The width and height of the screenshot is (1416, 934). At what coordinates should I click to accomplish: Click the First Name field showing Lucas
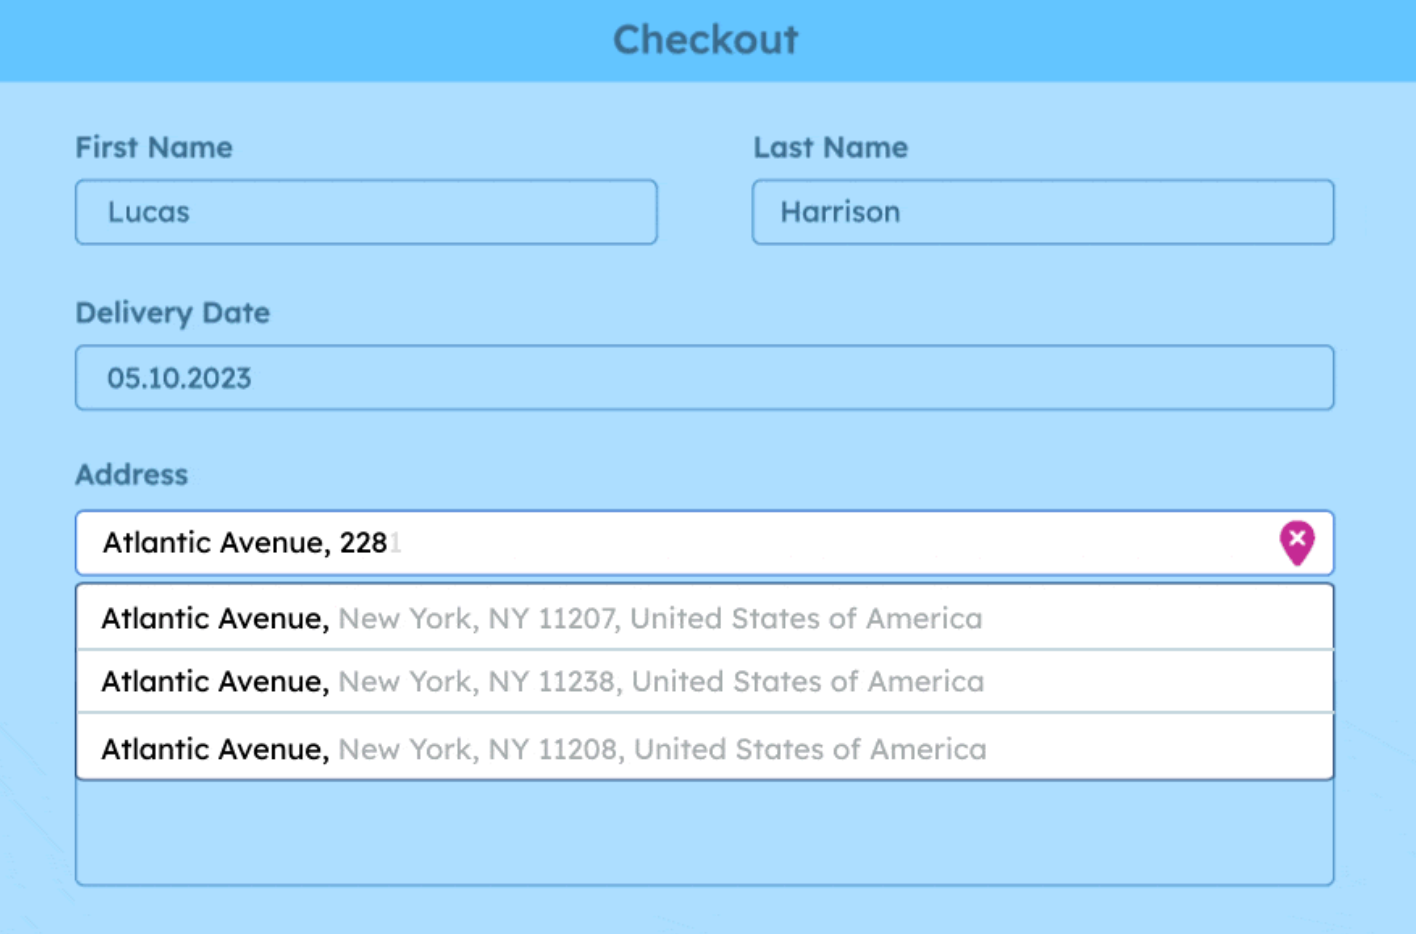click(365, 212)
